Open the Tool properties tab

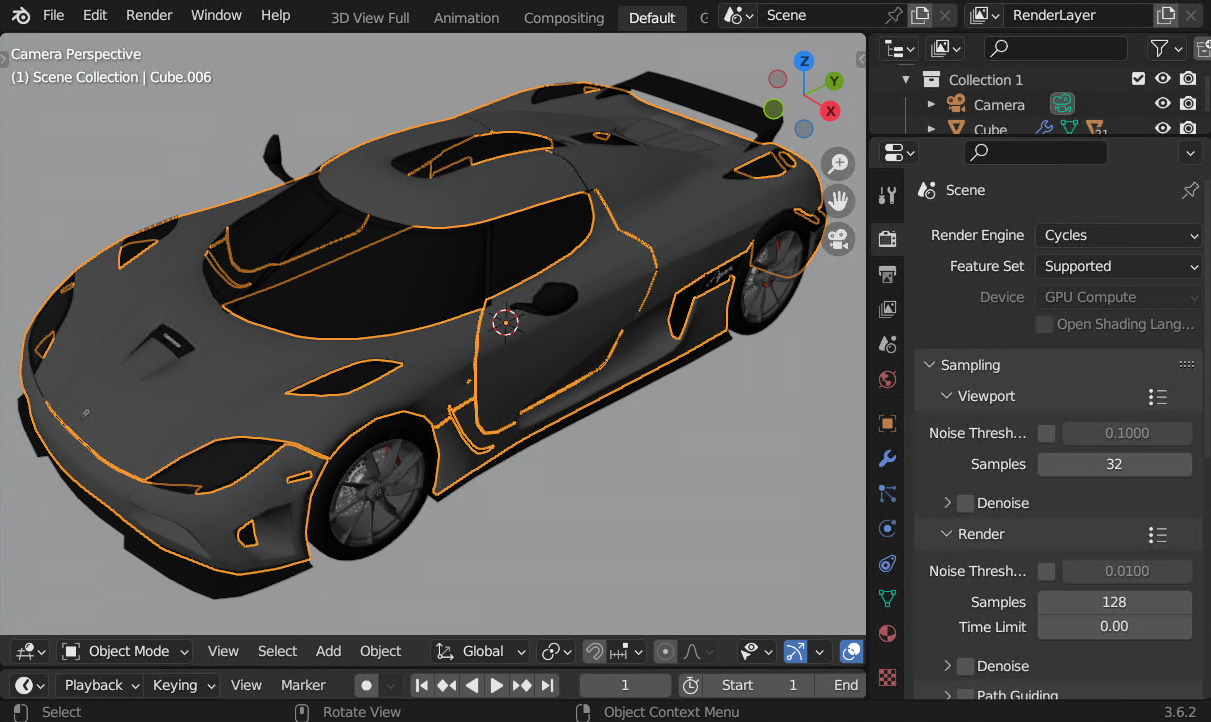click(887, 196)
